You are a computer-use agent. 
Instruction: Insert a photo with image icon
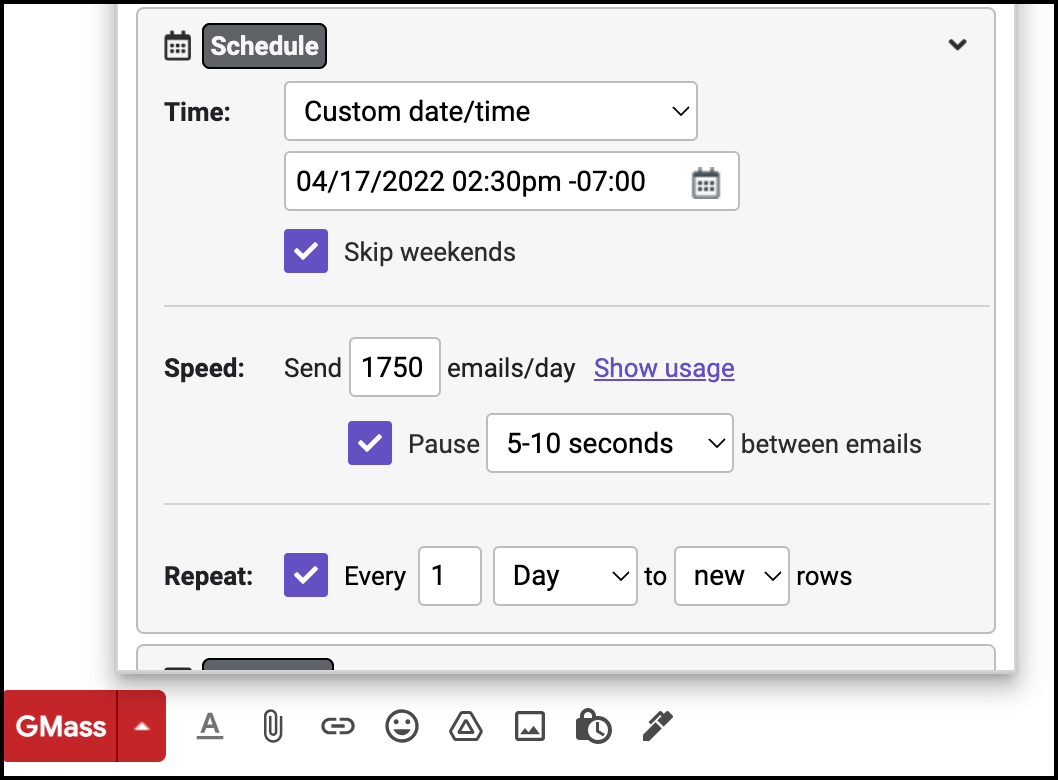(530, 726)
